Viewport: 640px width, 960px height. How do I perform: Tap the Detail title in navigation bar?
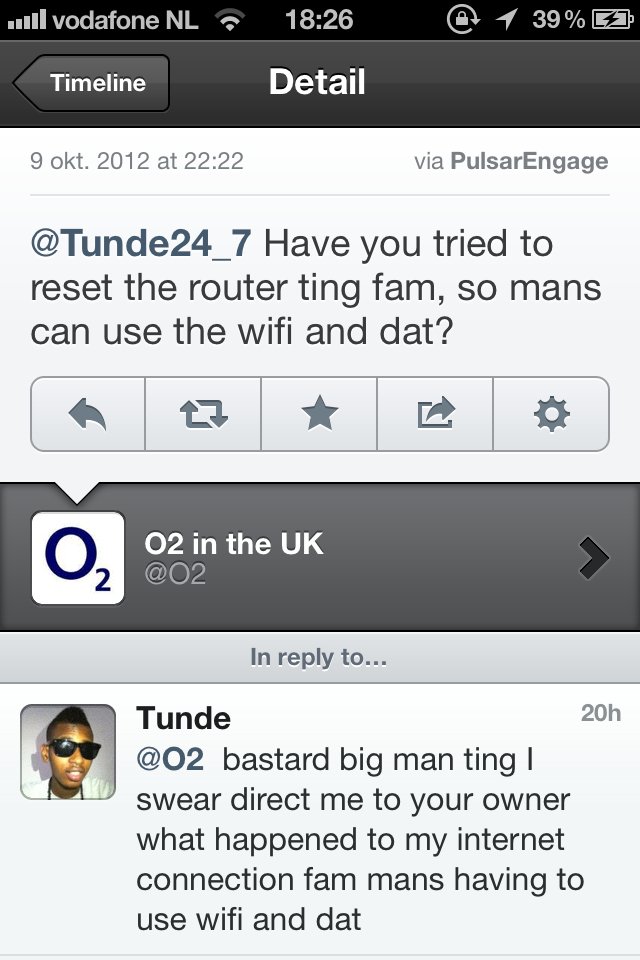point(317,82)
